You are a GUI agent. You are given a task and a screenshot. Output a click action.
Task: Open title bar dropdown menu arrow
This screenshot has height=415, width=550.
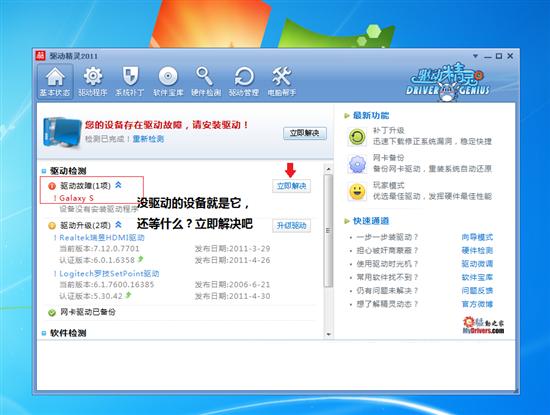[x=475, y=56]
